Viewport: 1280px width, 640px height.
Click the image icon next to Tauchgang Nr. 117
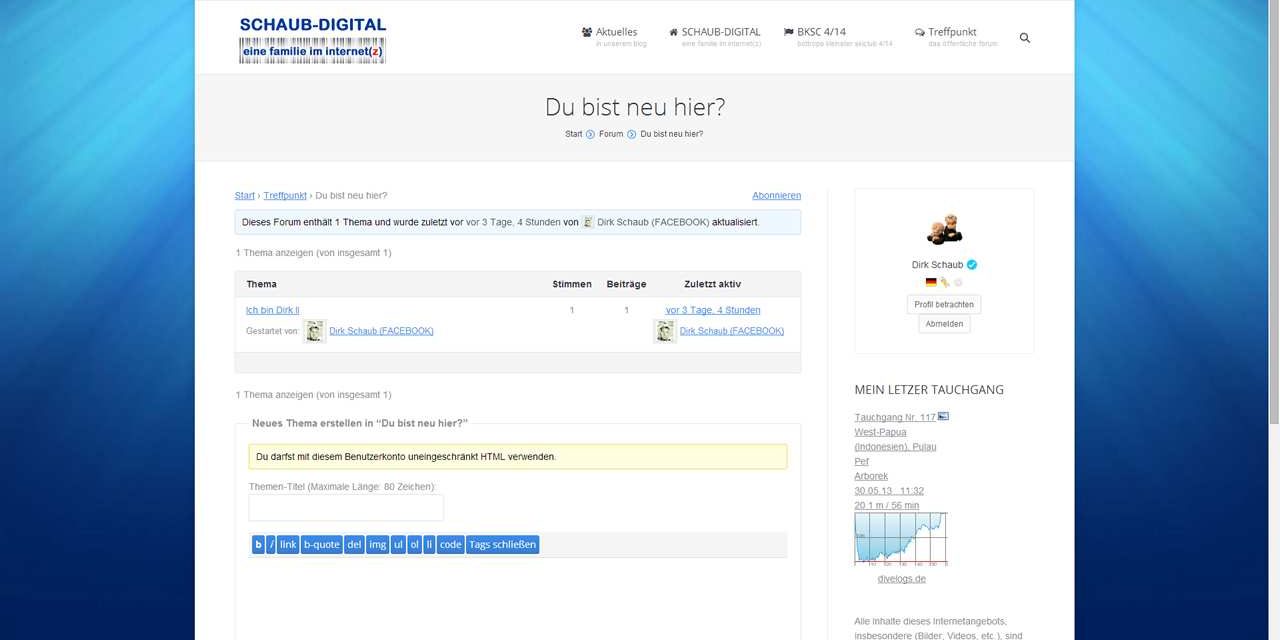coord(943,417)
